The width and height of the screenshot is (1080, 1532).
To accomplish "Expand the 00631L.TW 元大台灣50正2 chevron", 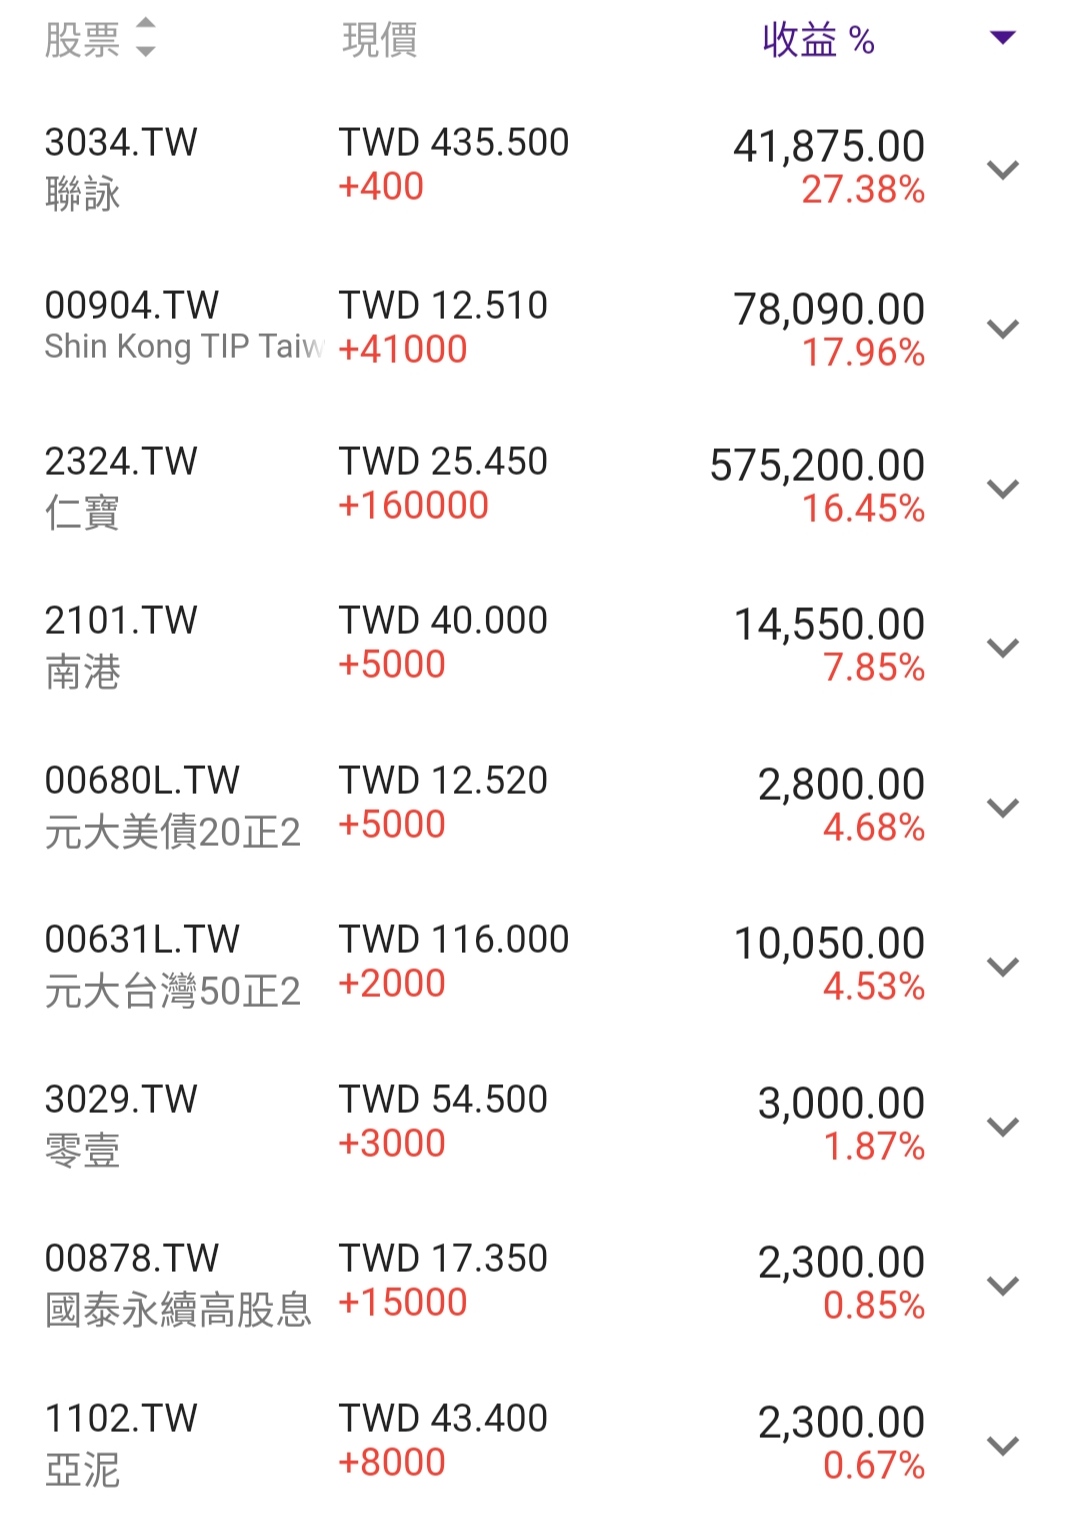I will (x=1002, y=966).
